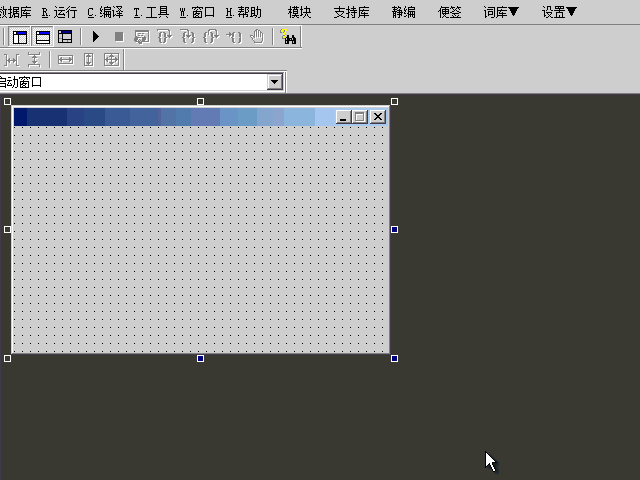This screenshot has width=640, height=480.
Task: Toggle the combined work and status panel icon
Action: tap(65, 37)
